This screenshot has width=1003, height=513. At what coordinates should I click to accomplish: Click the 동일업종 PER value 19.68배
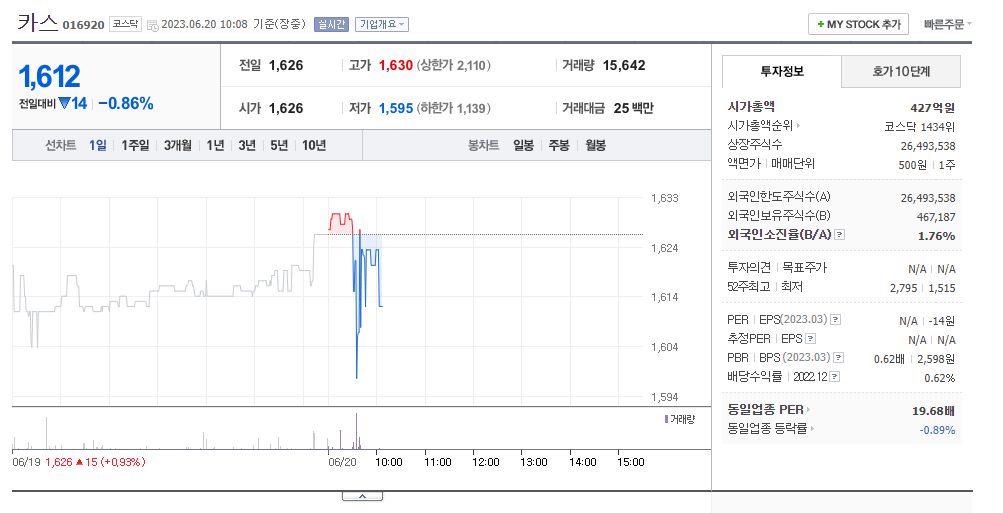[x=933, y=411]
